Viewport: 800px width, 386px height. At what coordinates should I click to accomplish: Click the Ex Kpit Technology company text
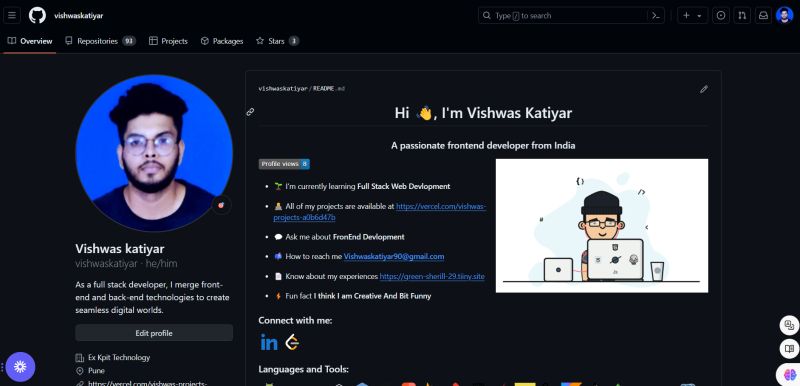[x=119, y=357]
